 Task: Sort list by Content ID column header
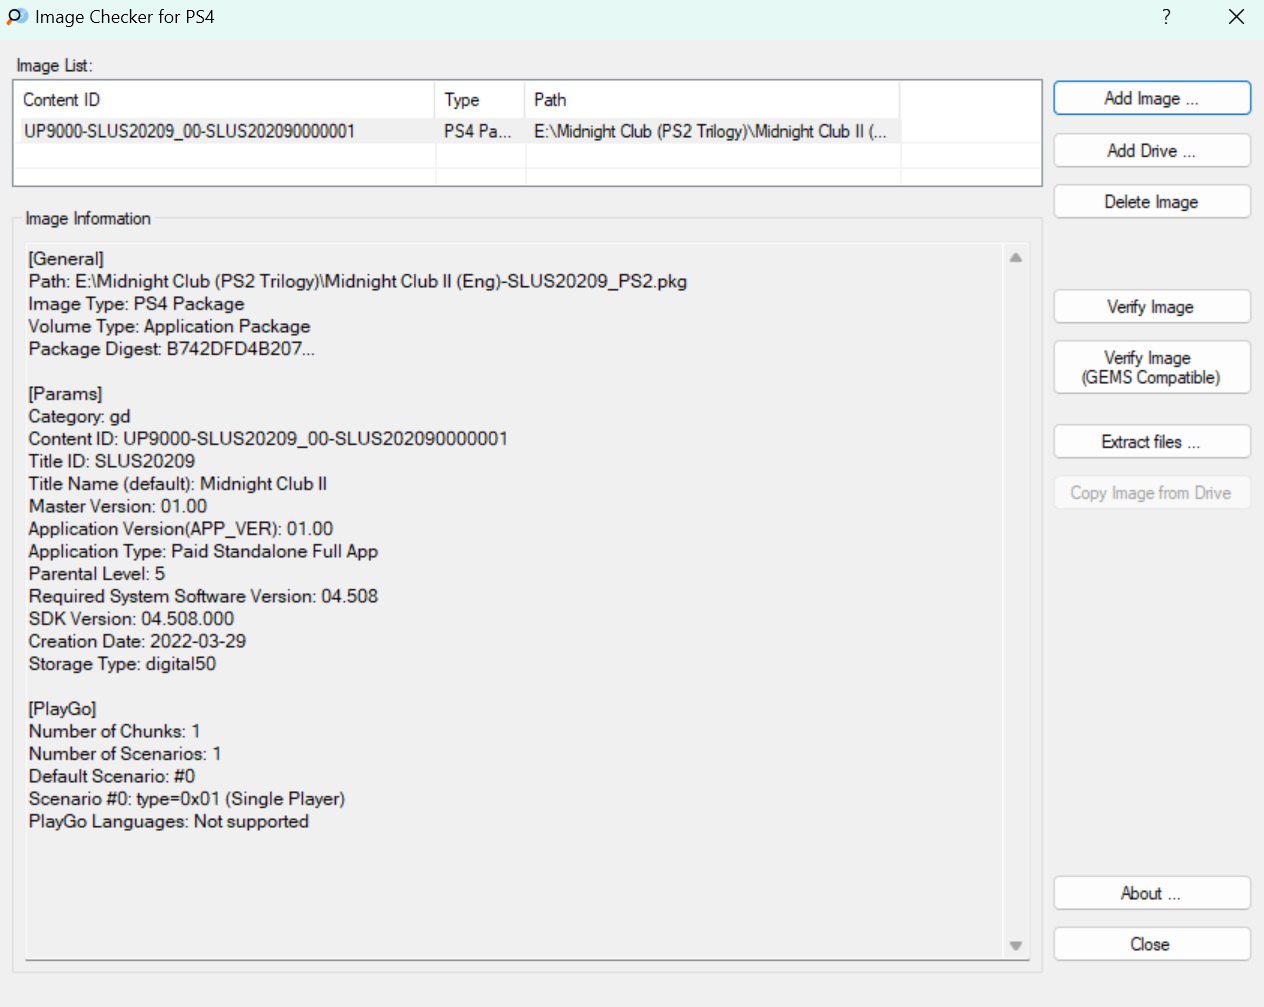click(224, 100)
